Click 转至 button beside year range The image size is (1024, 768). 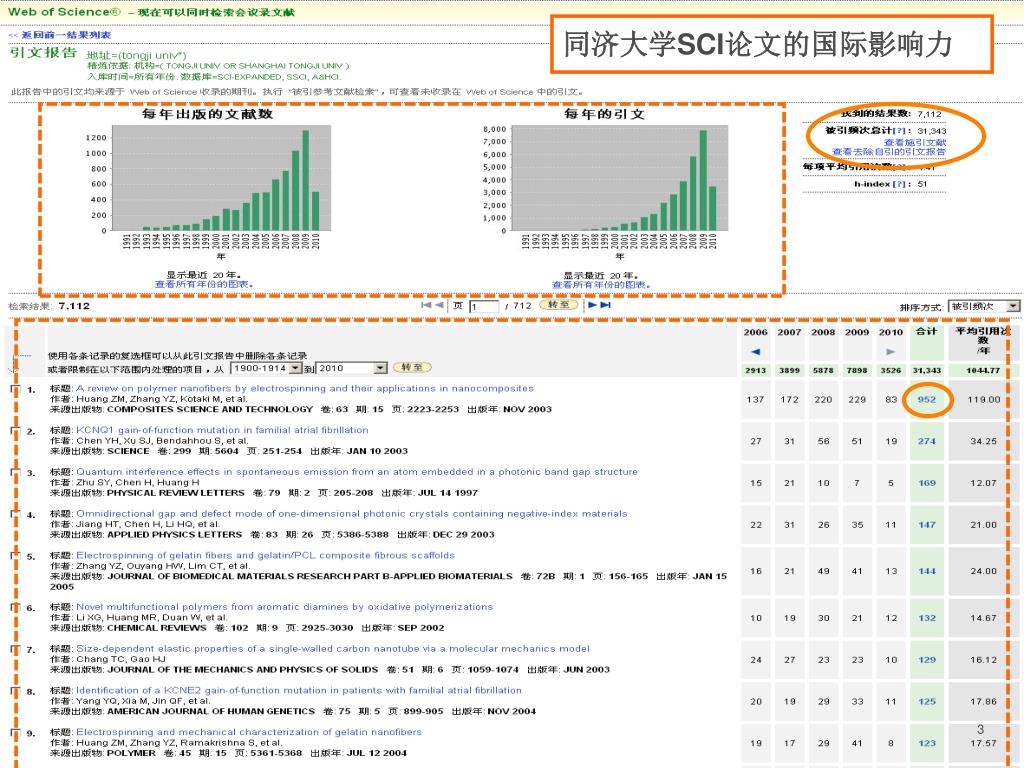coord(412,368)
